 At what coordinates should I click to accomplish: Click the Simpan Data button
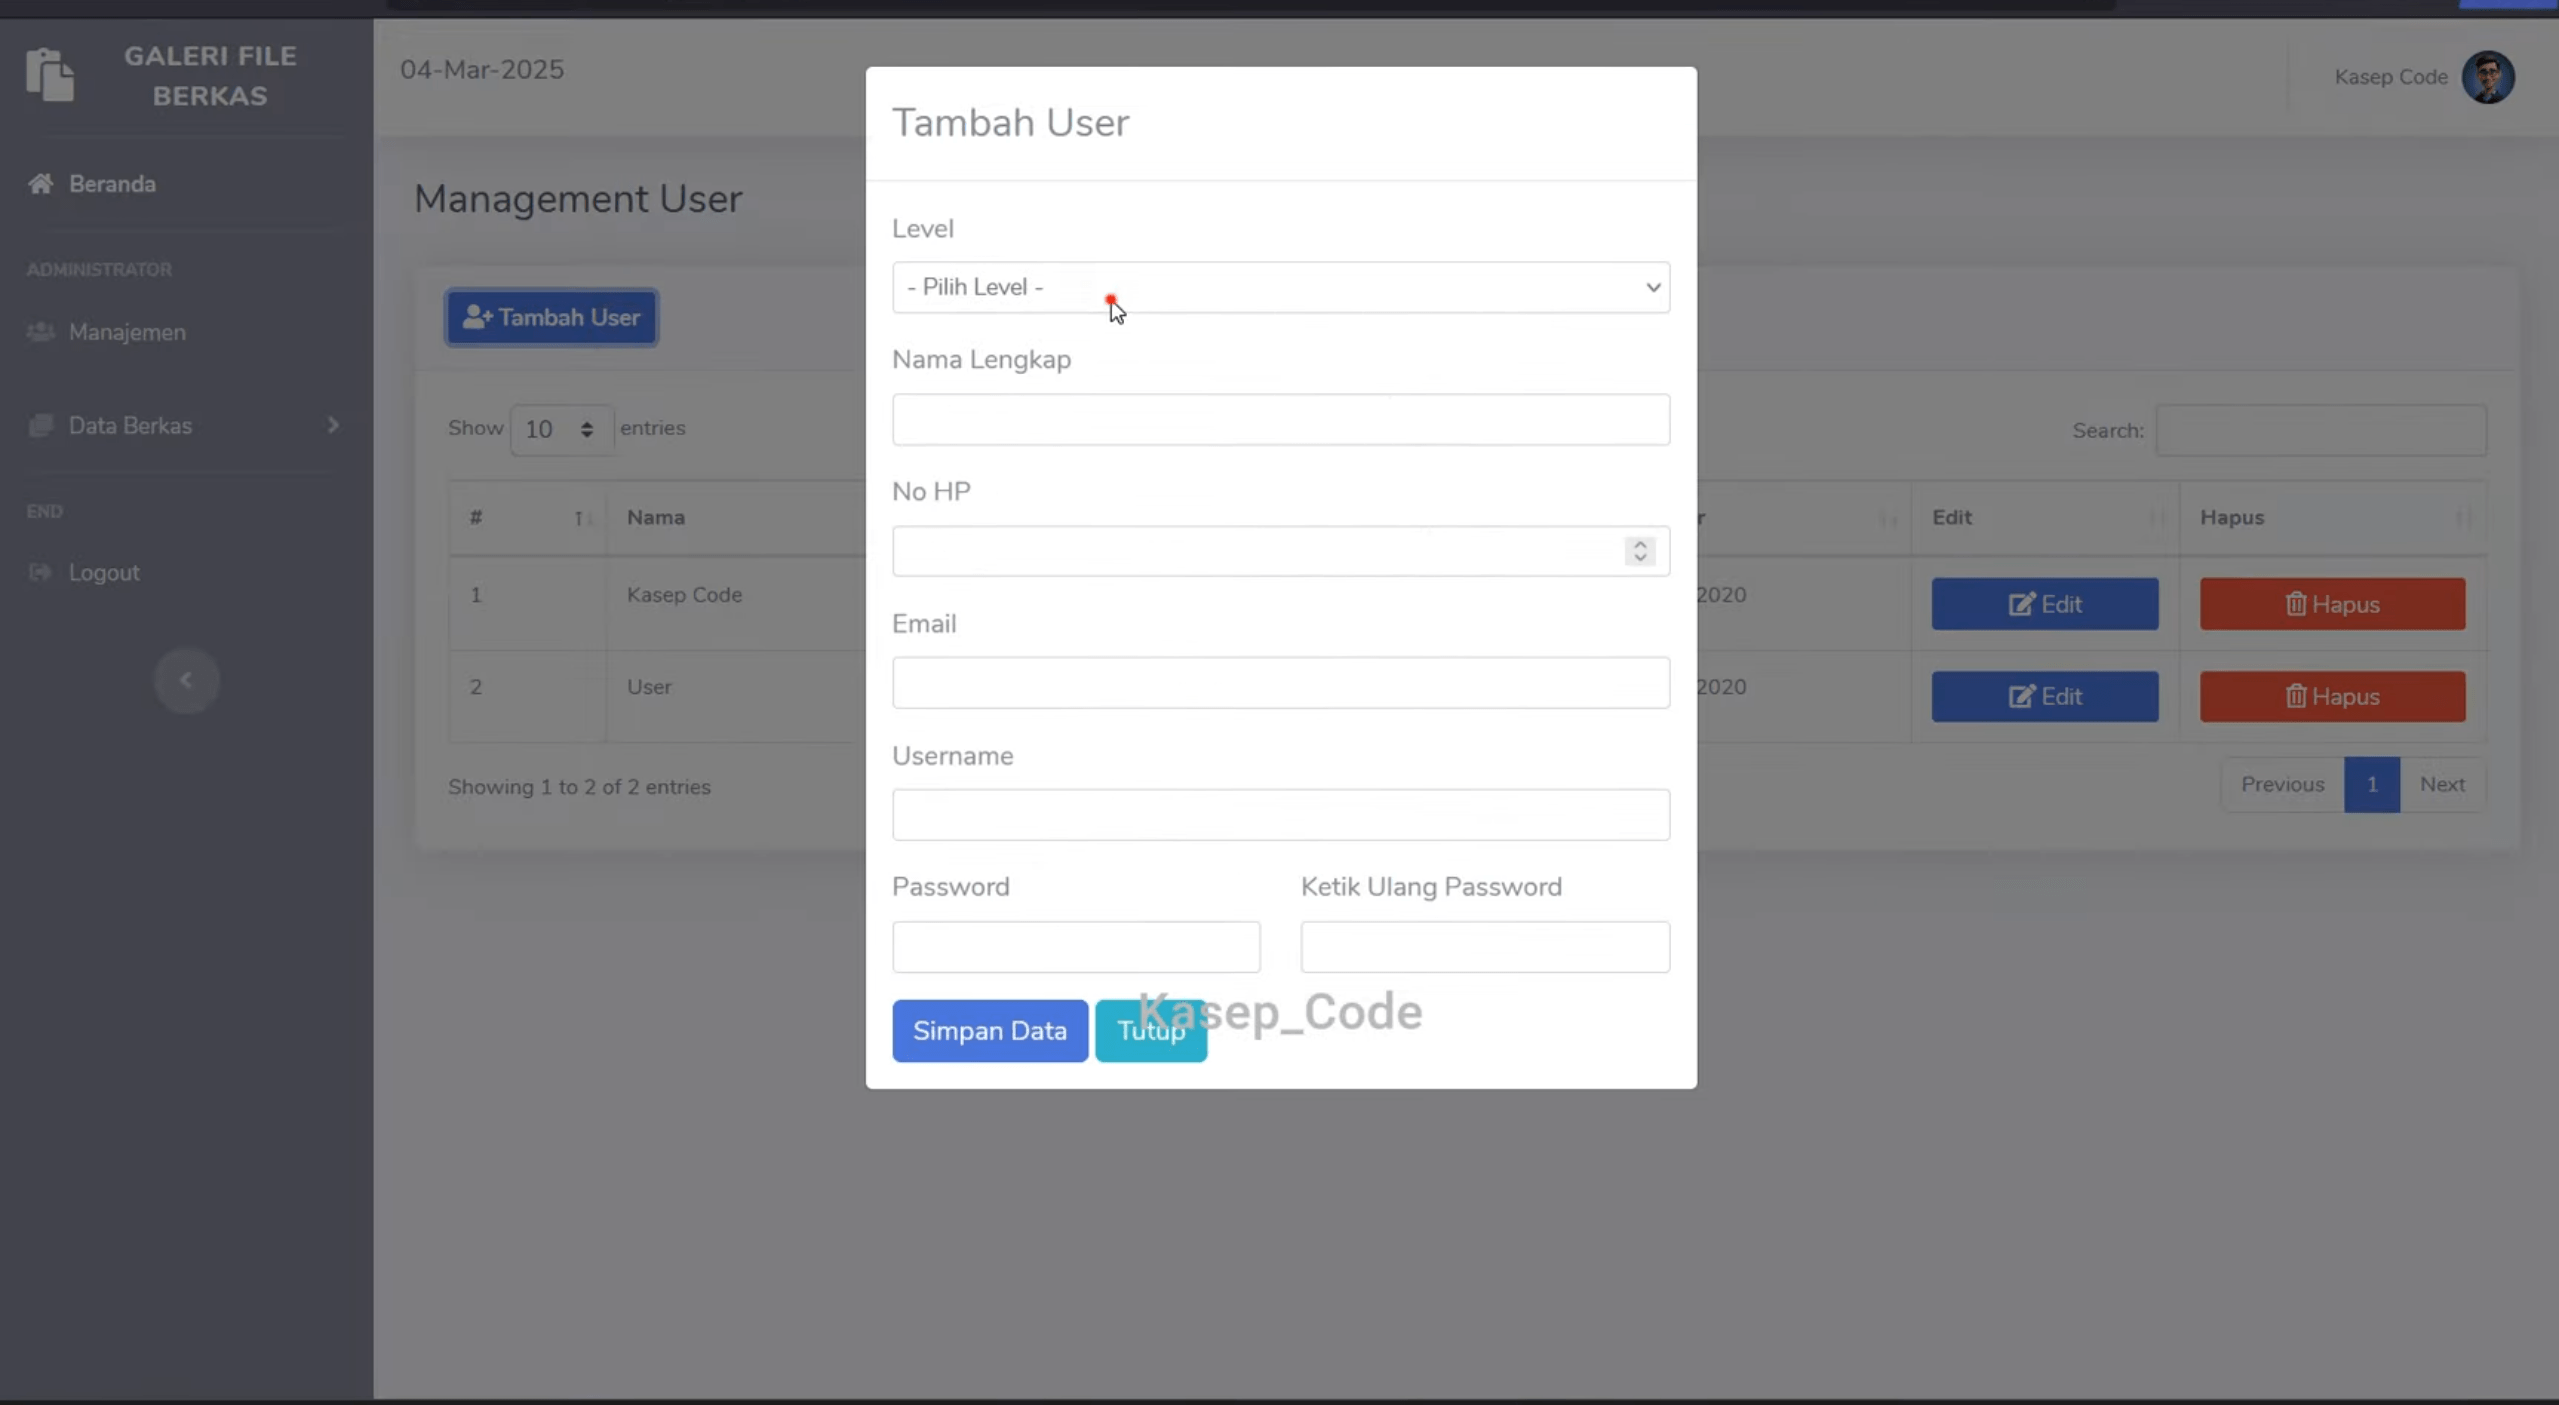point(990,1030)
